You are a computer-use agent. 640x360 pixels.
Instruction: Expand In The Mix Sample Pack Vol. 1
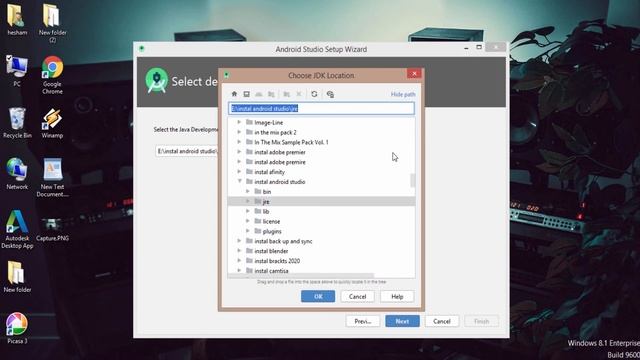click(240, 142)
